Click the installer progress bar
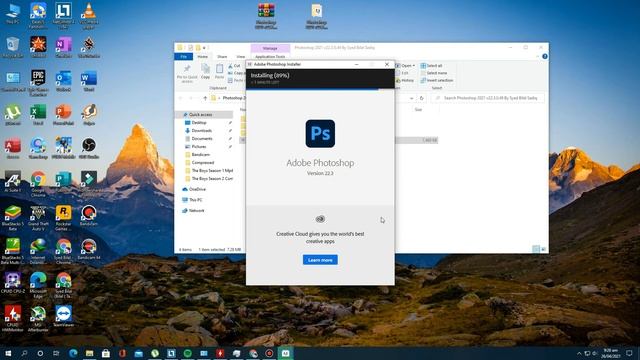 (x=320, y=89)
